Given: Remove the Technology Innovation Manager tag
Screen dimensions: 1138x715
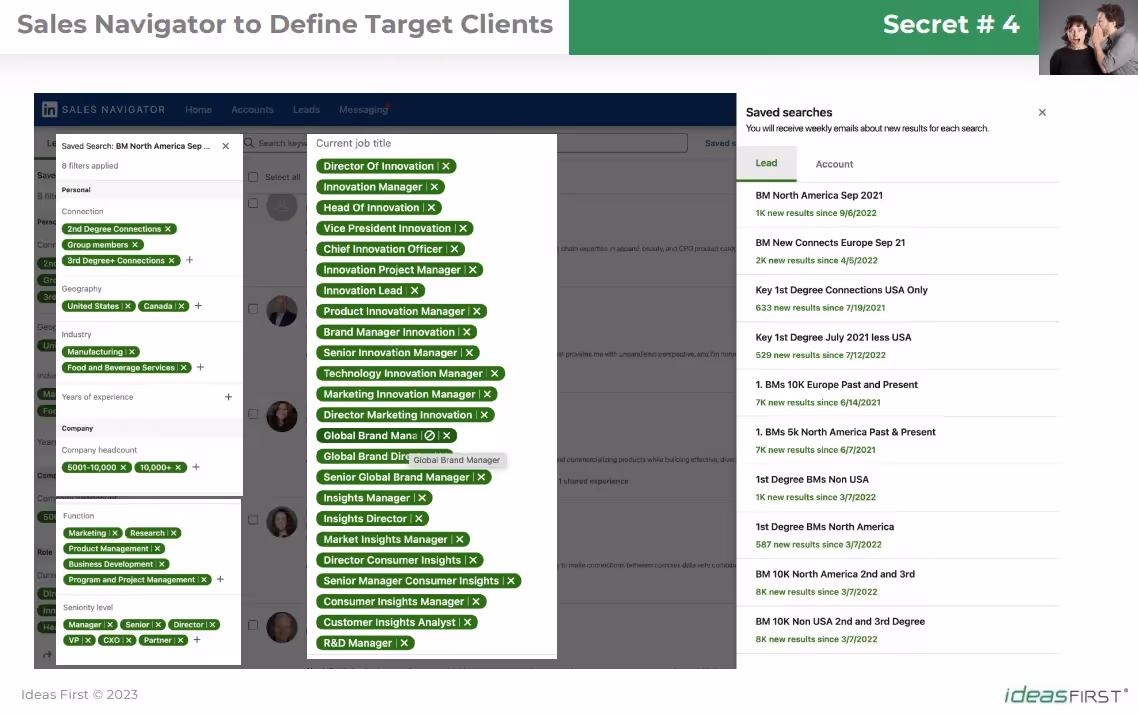Looking at the screenshot, I should coord(494,373).
